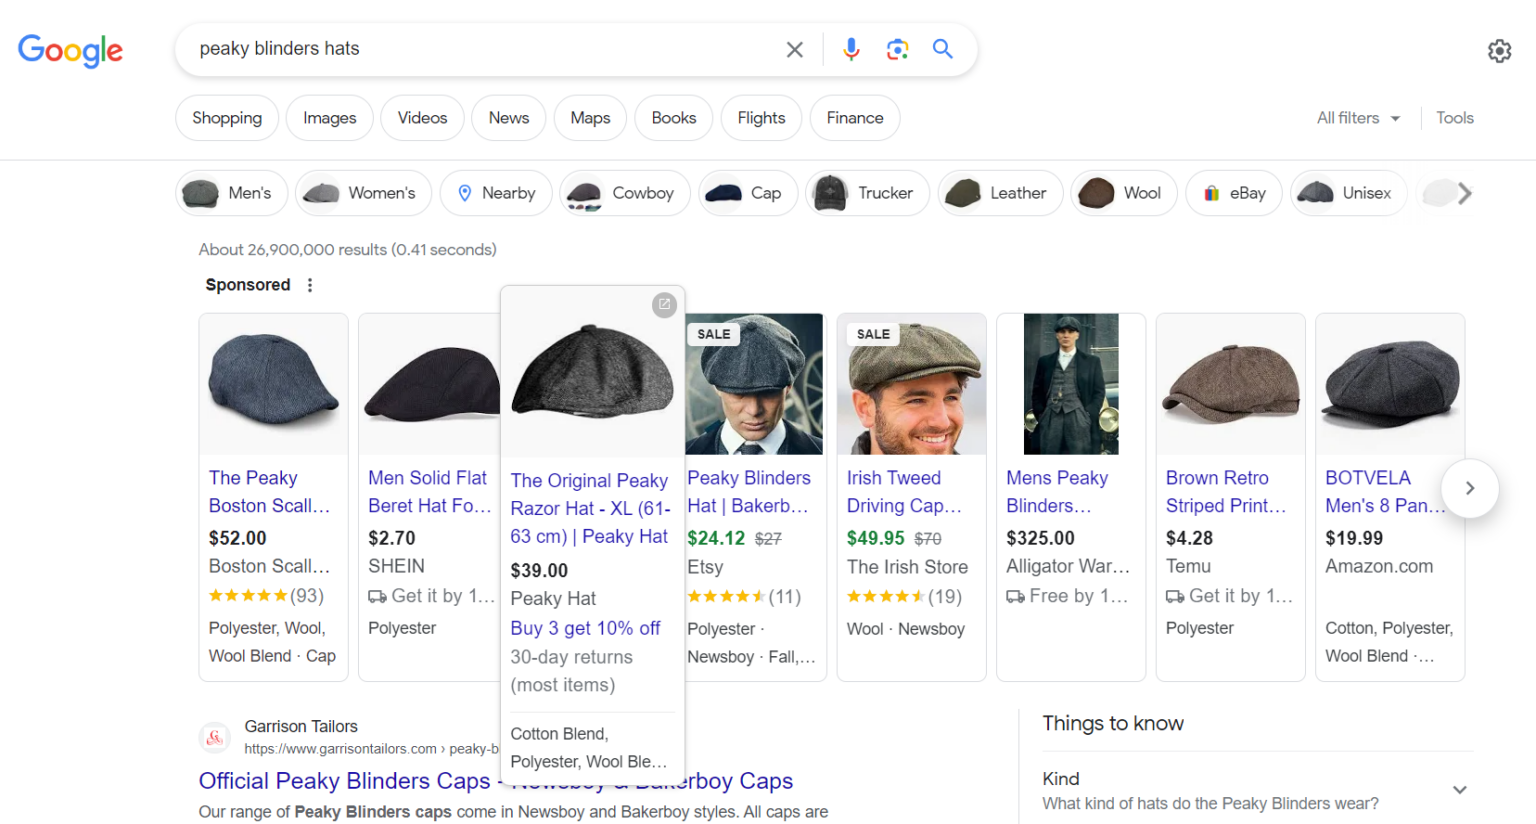Screen dimensions: 1536x824
Task: Click the search magnifying glass icon
Action: coord(941,48)
